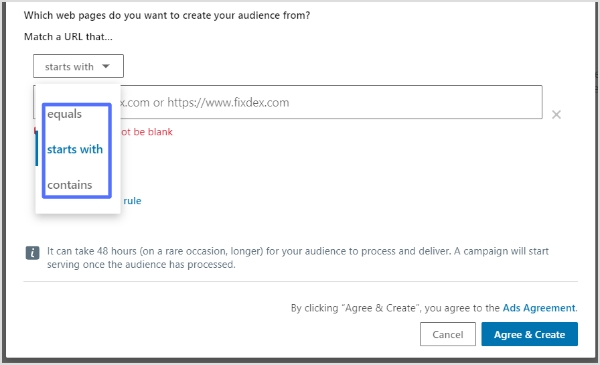Click the info icon beside processing note
The height and width of the screenshot is (365, 600).
pos(33,253)
